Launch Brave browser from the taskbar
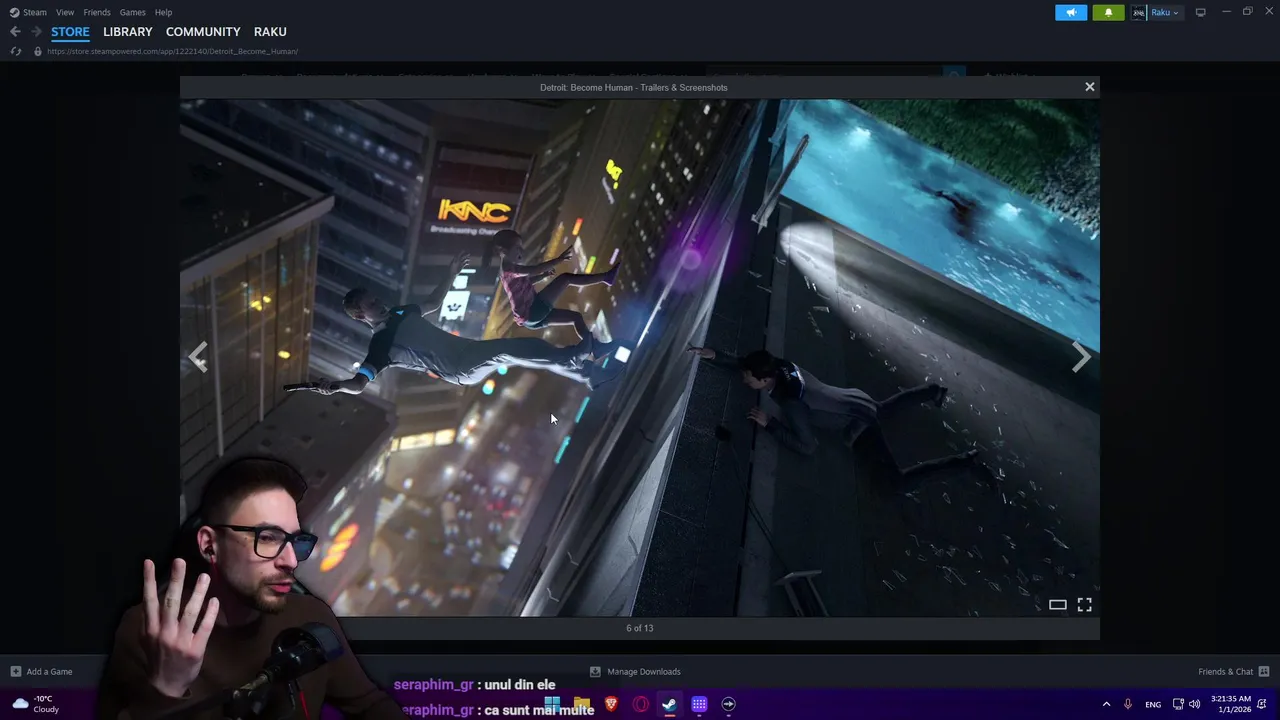The image size is (1280, 720). 611,704
